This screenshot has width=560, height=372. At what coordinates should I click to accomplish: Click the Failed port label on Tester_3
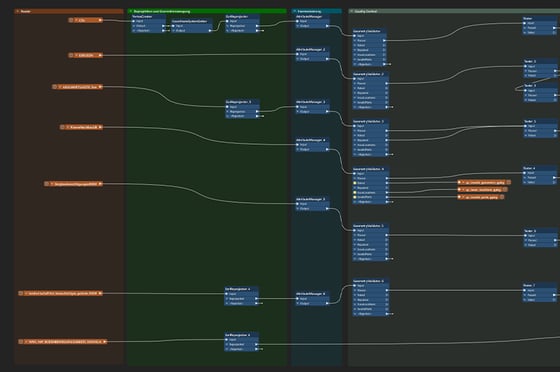[532, 100]
